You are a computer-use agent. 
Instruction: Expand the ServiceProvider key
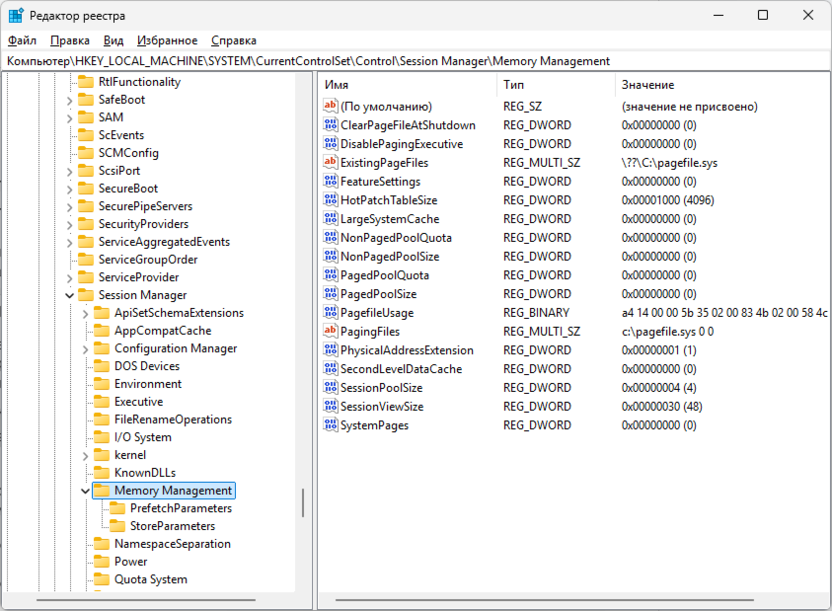(x=70, y=278)
